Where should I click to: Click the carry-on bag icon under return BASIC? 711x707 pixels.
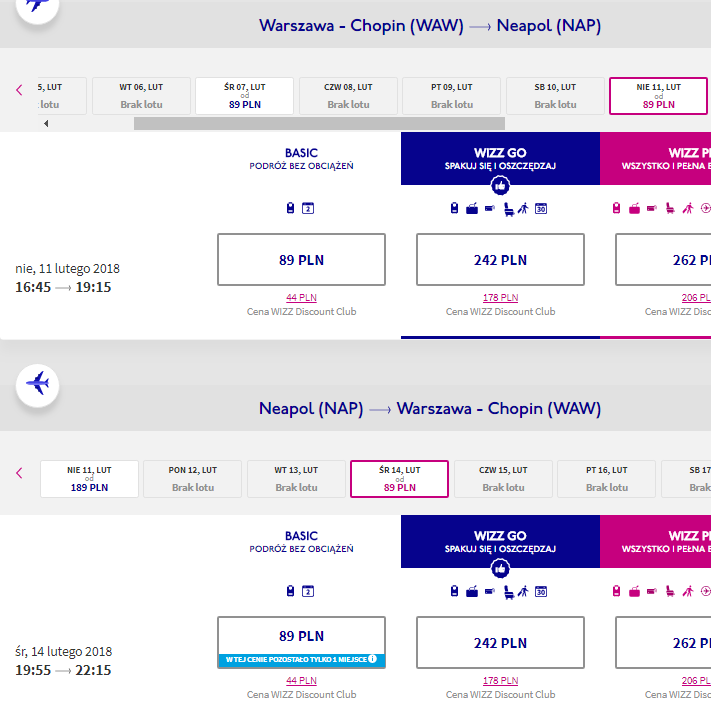[x=290, y=591]
